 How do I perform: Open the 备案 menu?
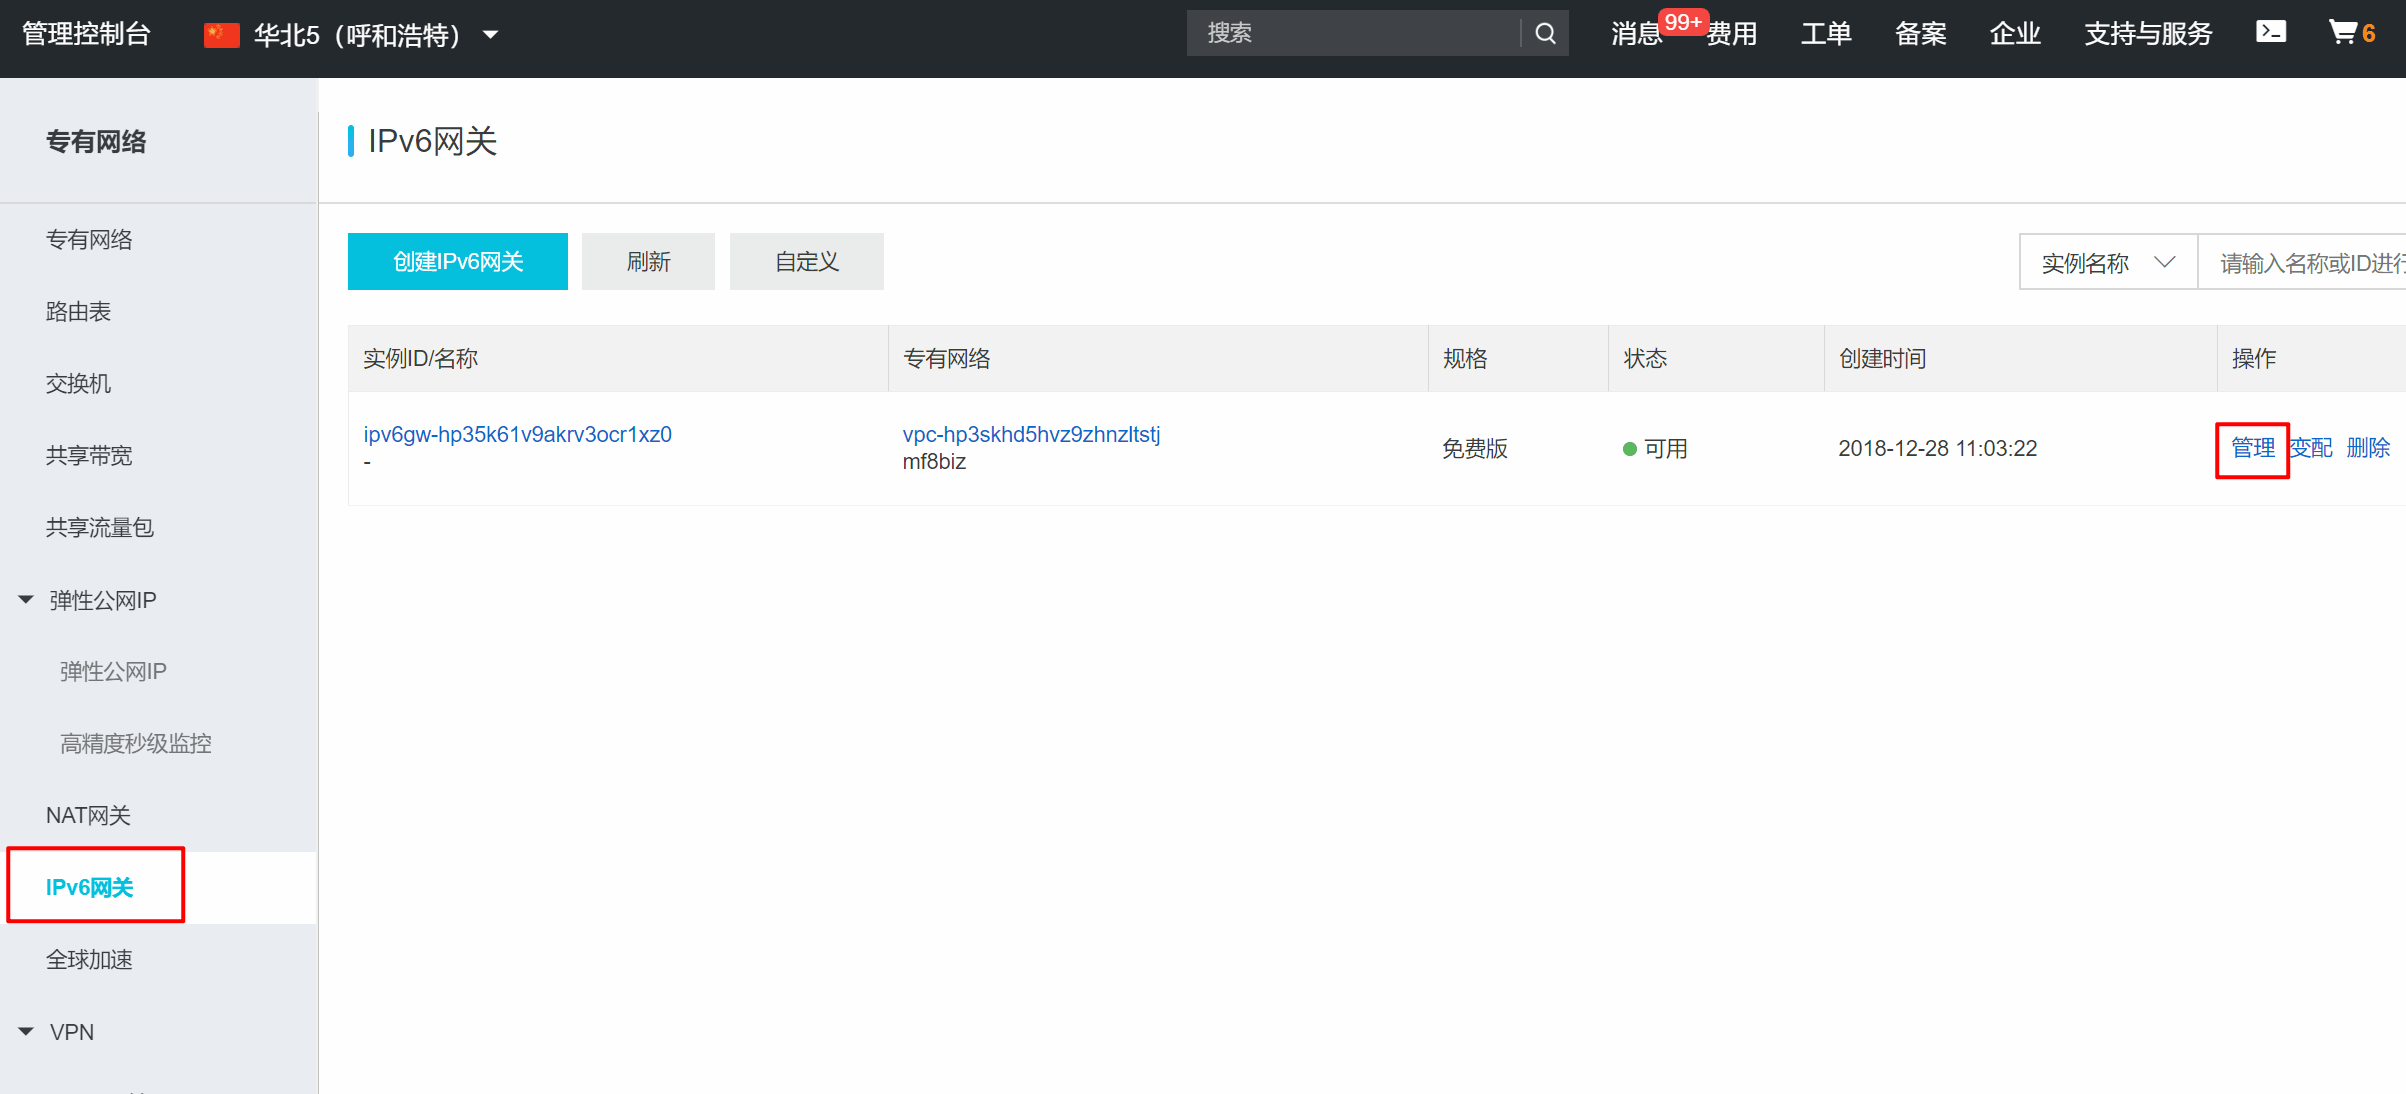1920,34
